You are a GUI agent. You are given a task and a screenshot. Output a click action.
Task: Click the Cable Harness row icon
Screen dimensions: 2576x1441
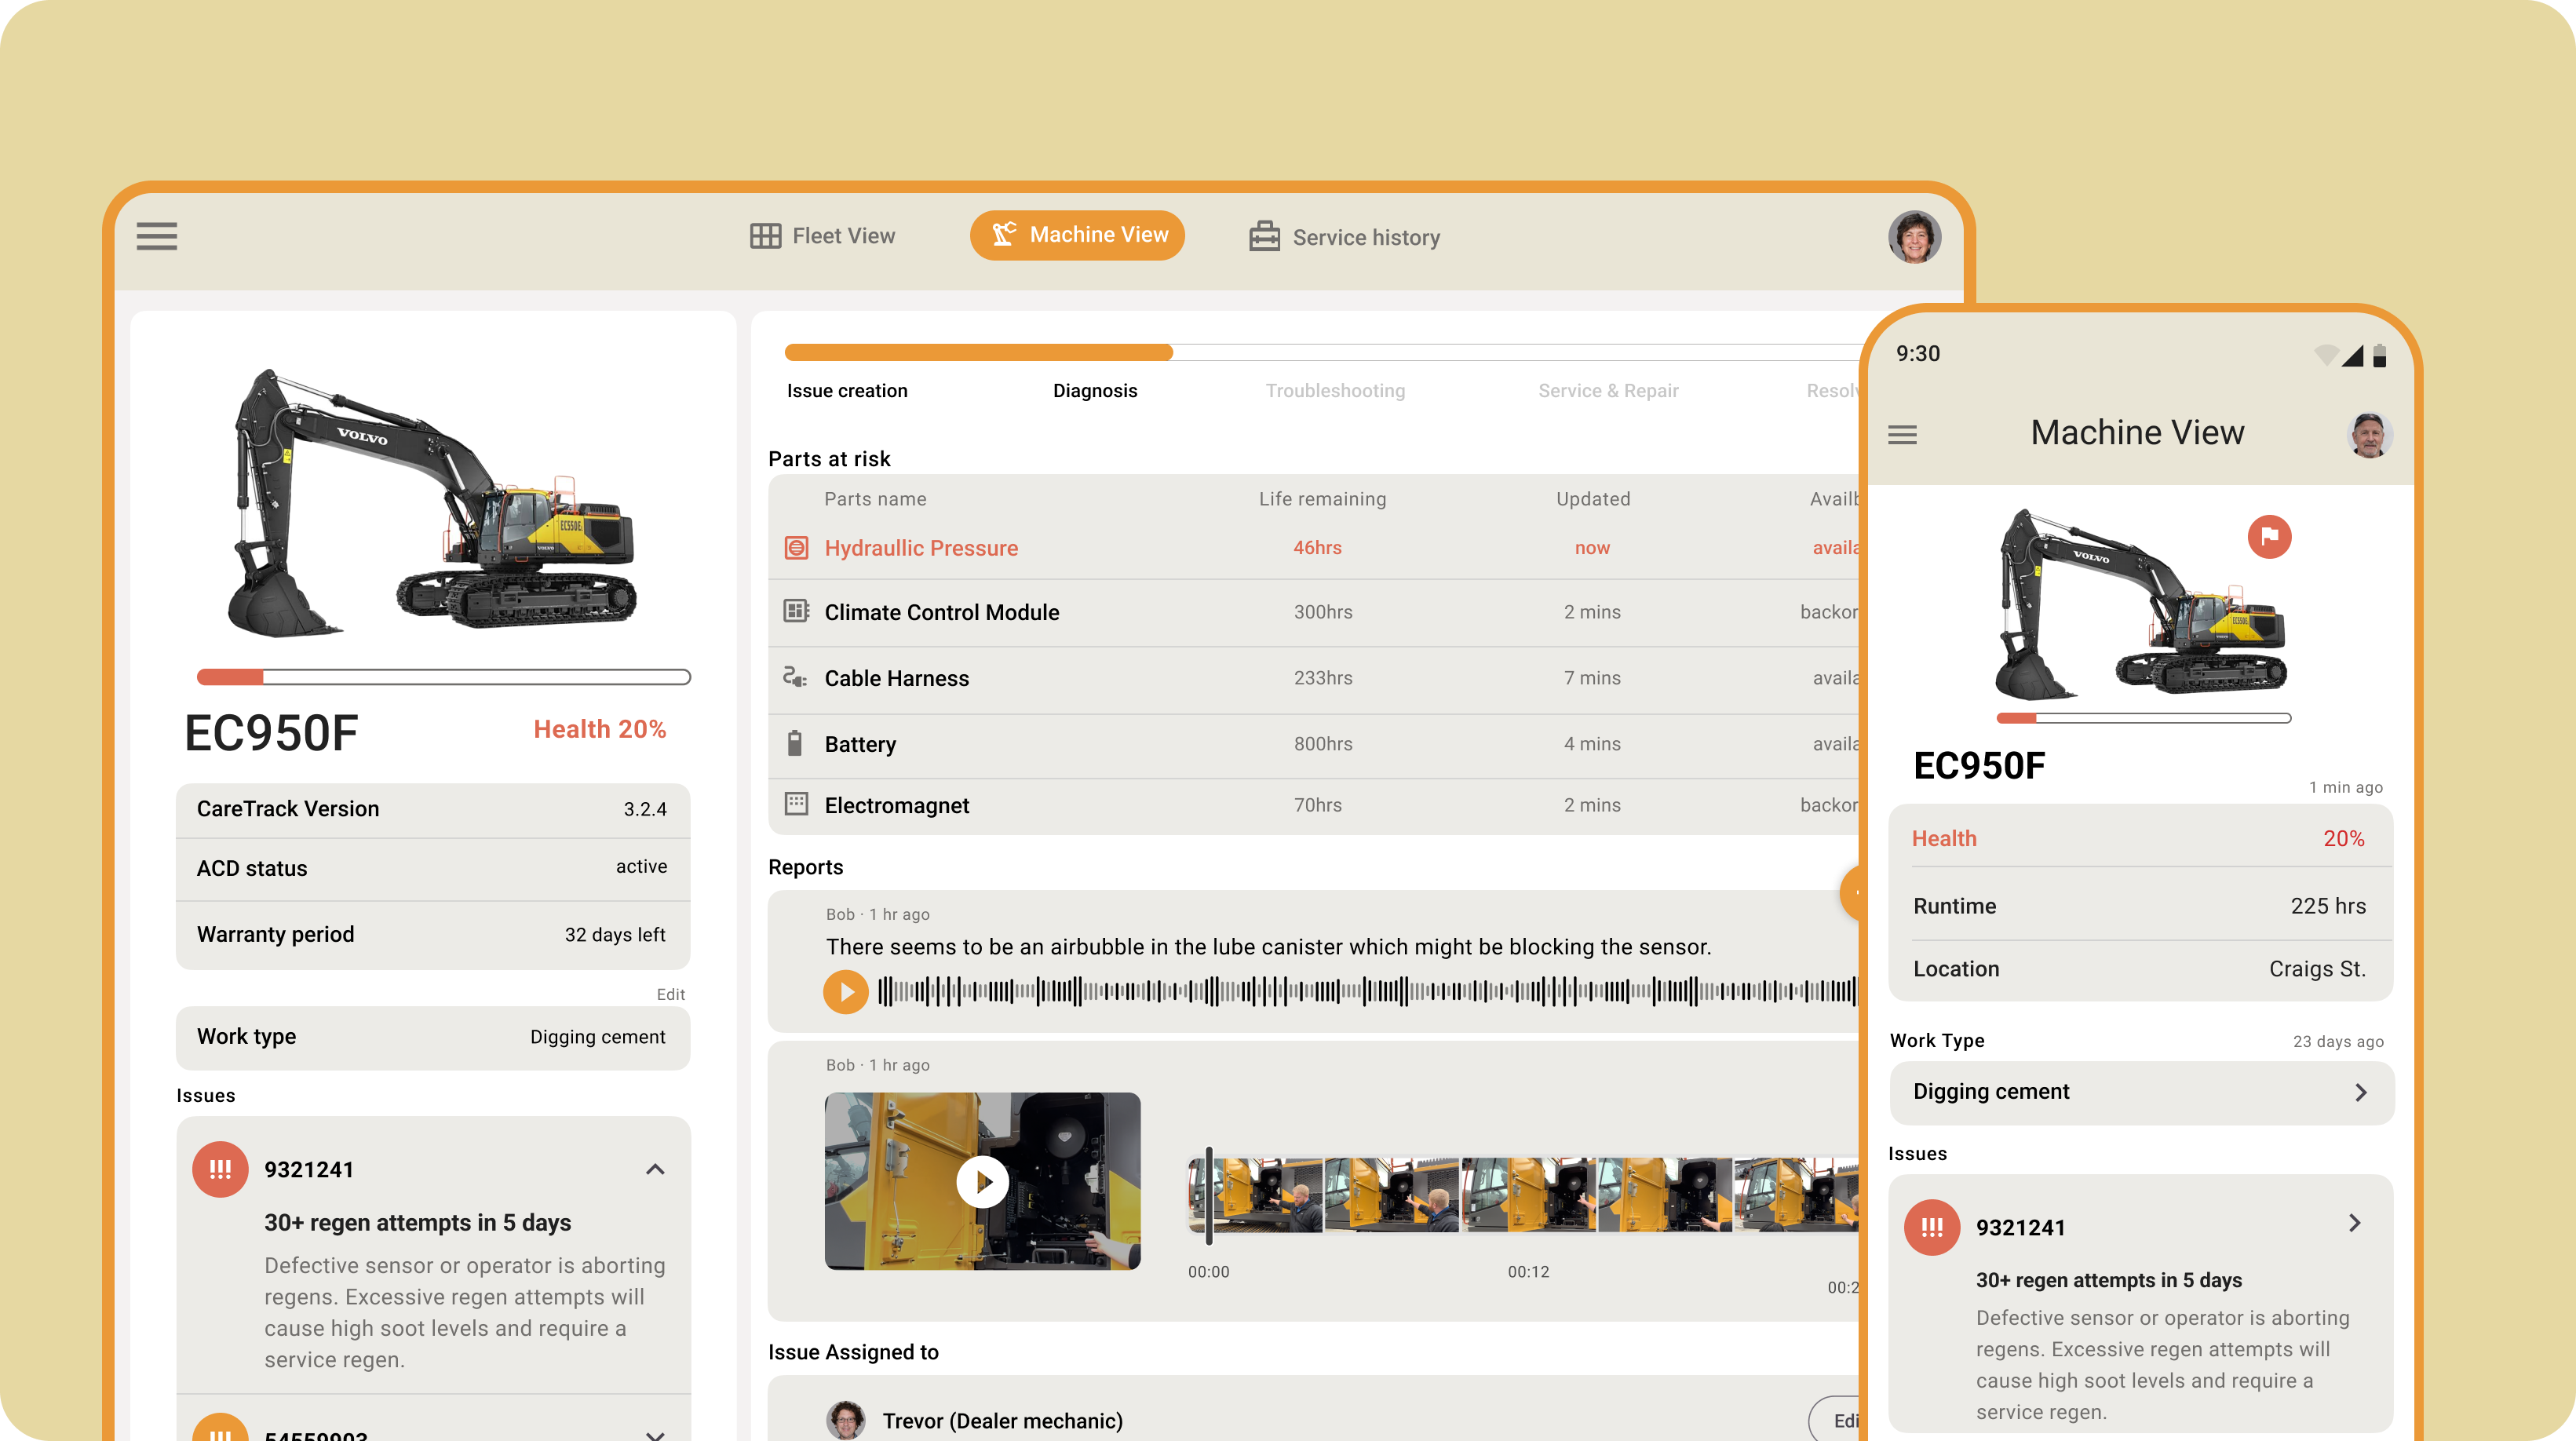click(x=795, y=677)
